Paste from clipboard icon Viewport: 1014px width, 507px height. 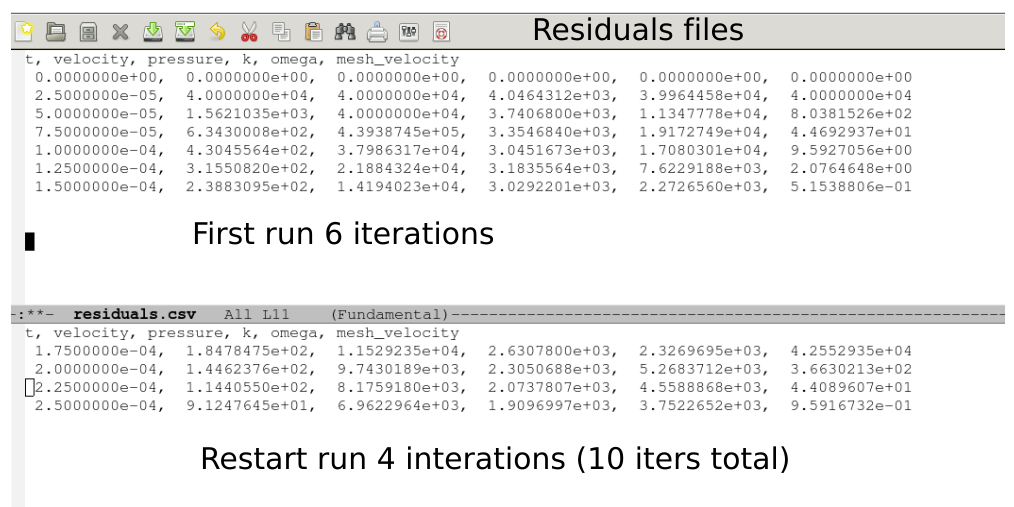click(313, 32)
